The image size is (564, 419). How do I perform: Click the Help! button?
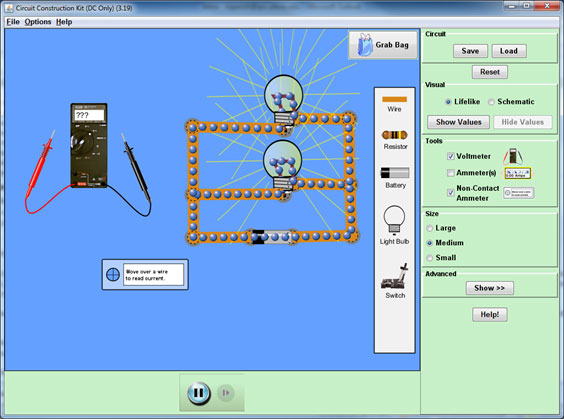coord(490,315)
